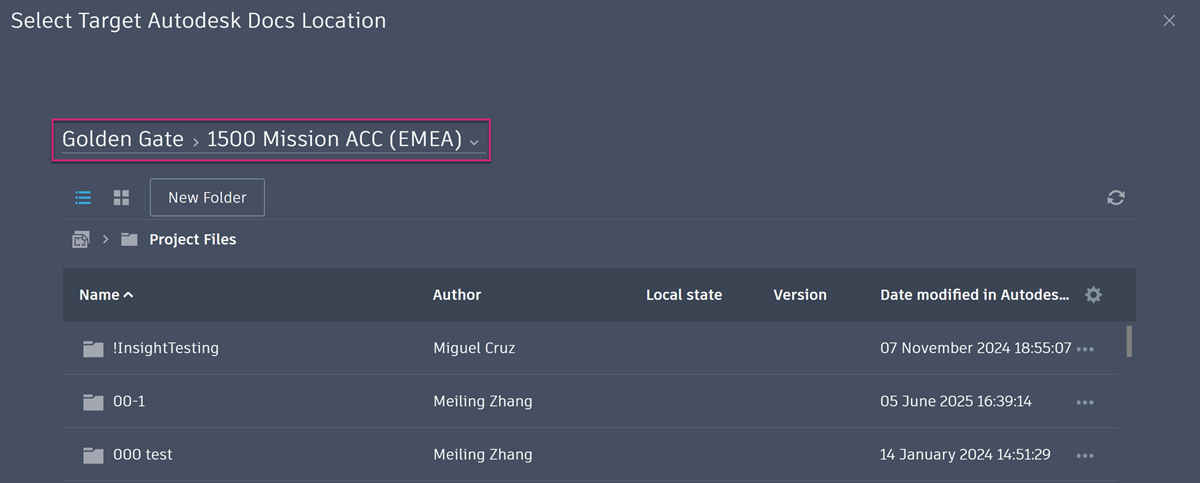Refresh the folder contents
Image resolution: width=1200 pixels, height=483 pixels.
[x=1116, y=198]
